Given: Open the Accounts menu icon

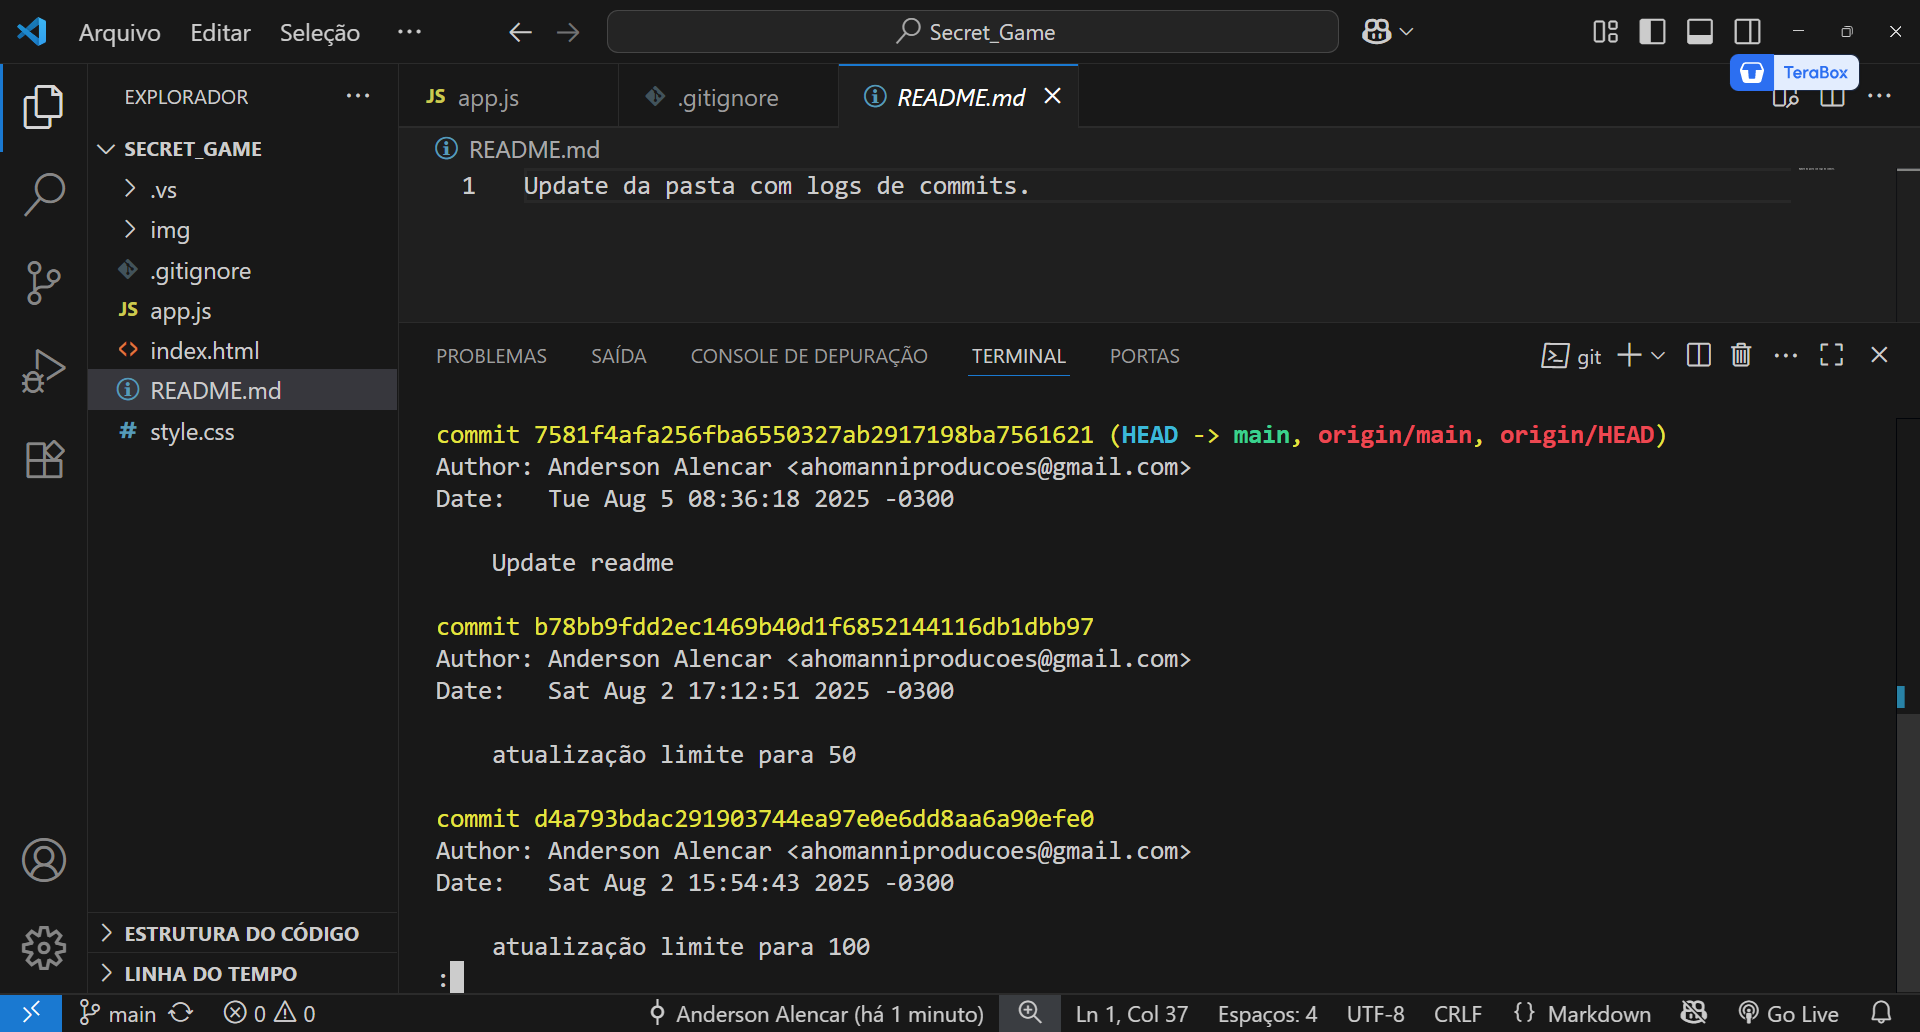Looking at the screenshot, I should 43,860.
